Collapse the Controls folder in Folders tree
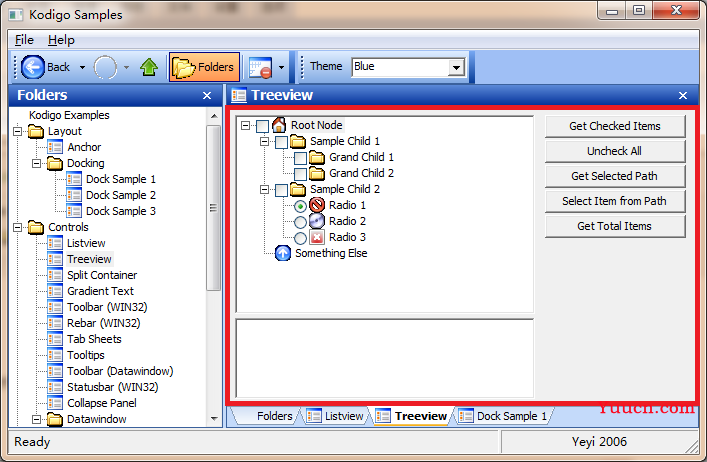Viewport: 707px width, 462px height. point(17,227)
